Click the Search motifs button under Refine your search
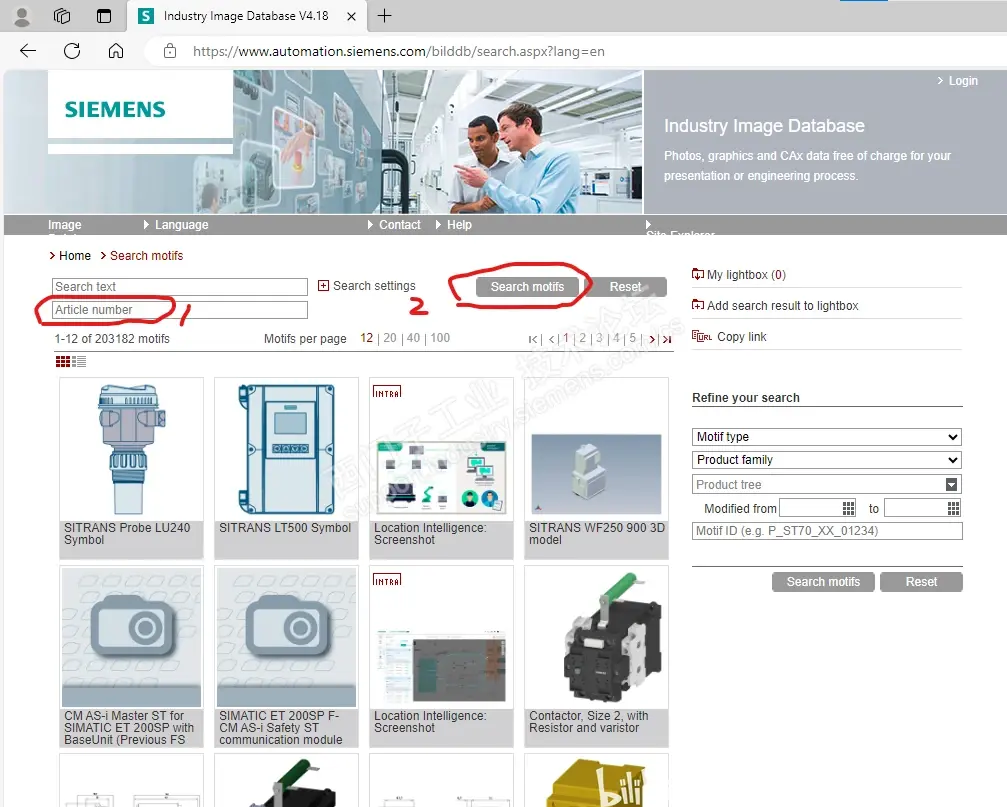Screen dimensions: 1007x807 (823, 582)
